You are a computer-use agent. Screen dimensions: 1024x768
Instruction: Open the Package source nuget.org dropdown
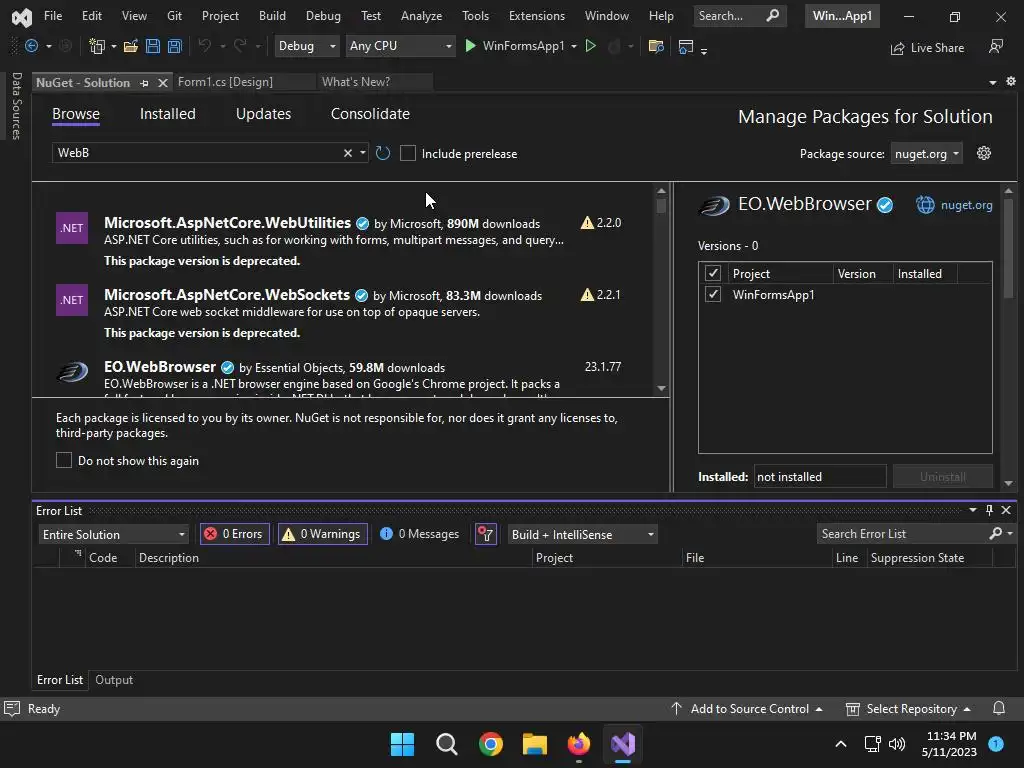926,153
